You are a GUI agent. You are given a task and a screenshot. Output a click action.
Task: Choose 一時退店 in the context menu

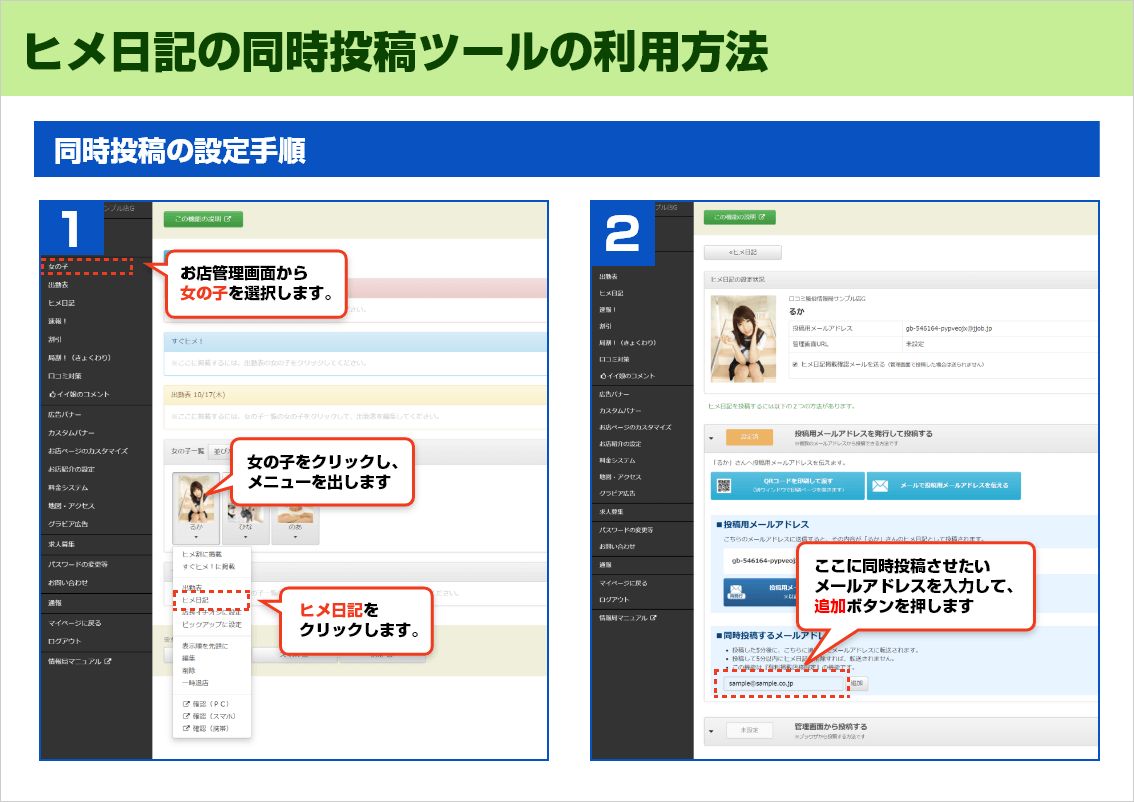click(195, 683)
